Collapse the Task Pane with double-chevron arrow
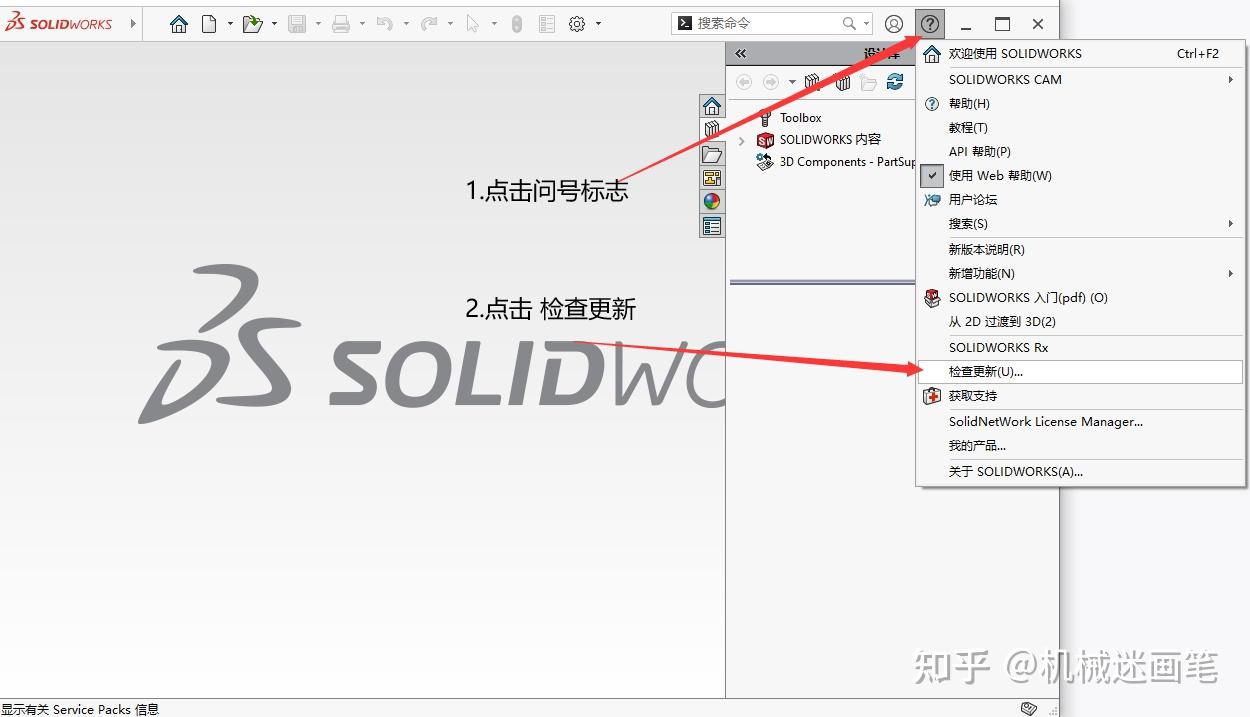 [740, 53]
